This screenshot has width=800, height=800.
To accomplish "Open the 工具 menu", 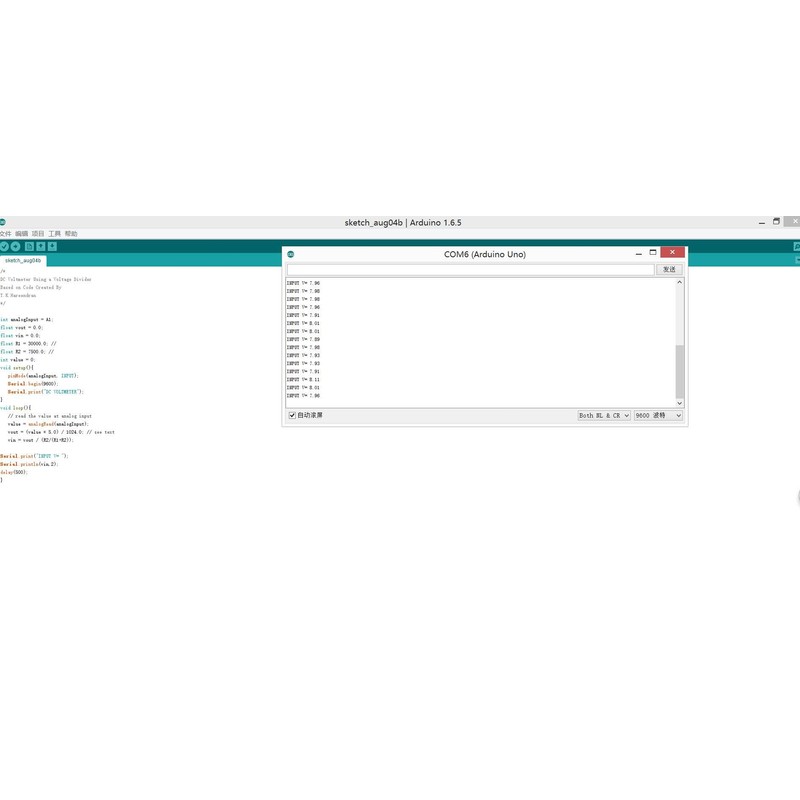I will [55, 234].
